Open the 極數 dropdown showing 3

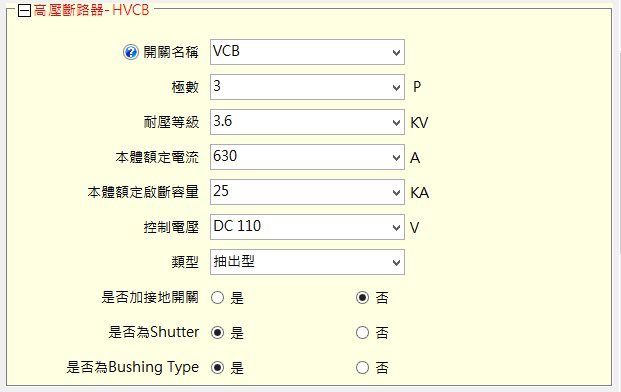tap(307, 87)
